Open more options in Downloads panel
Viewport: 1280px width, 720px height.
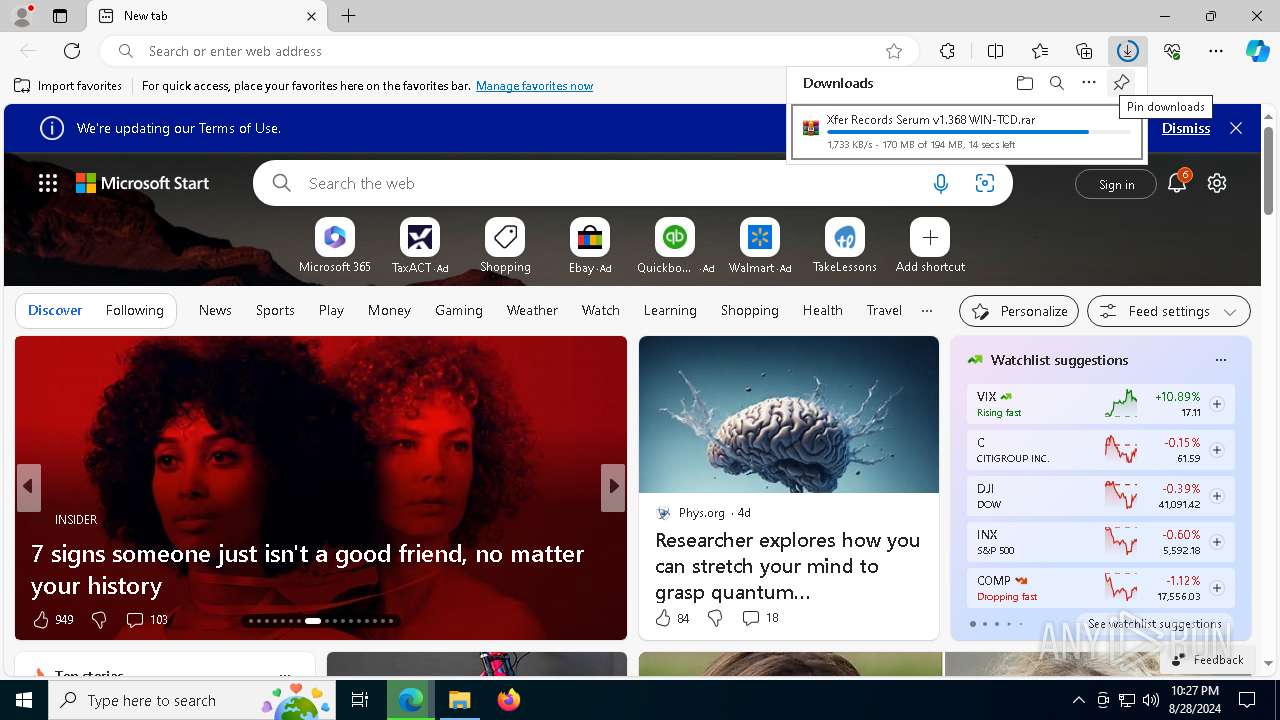pos(1089,83)
